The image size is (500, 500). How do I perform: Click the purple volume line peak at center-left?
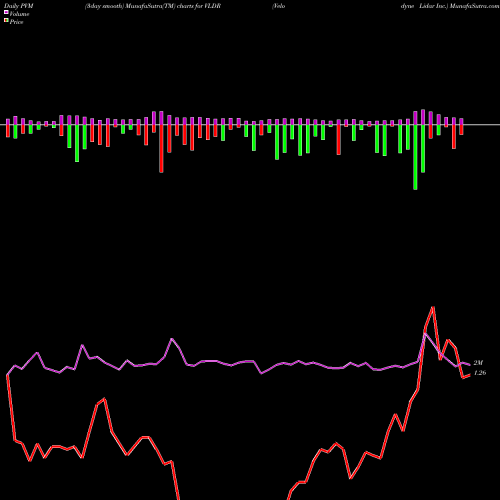tap(172, 339)
